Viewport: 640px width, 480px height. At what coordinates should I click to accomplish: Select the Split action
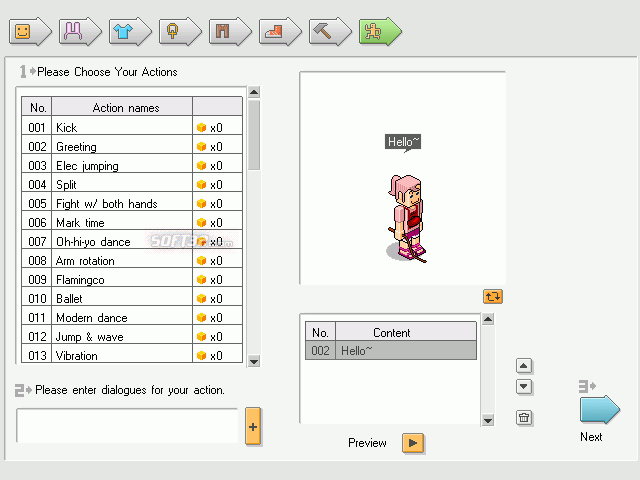coord(132,184)
